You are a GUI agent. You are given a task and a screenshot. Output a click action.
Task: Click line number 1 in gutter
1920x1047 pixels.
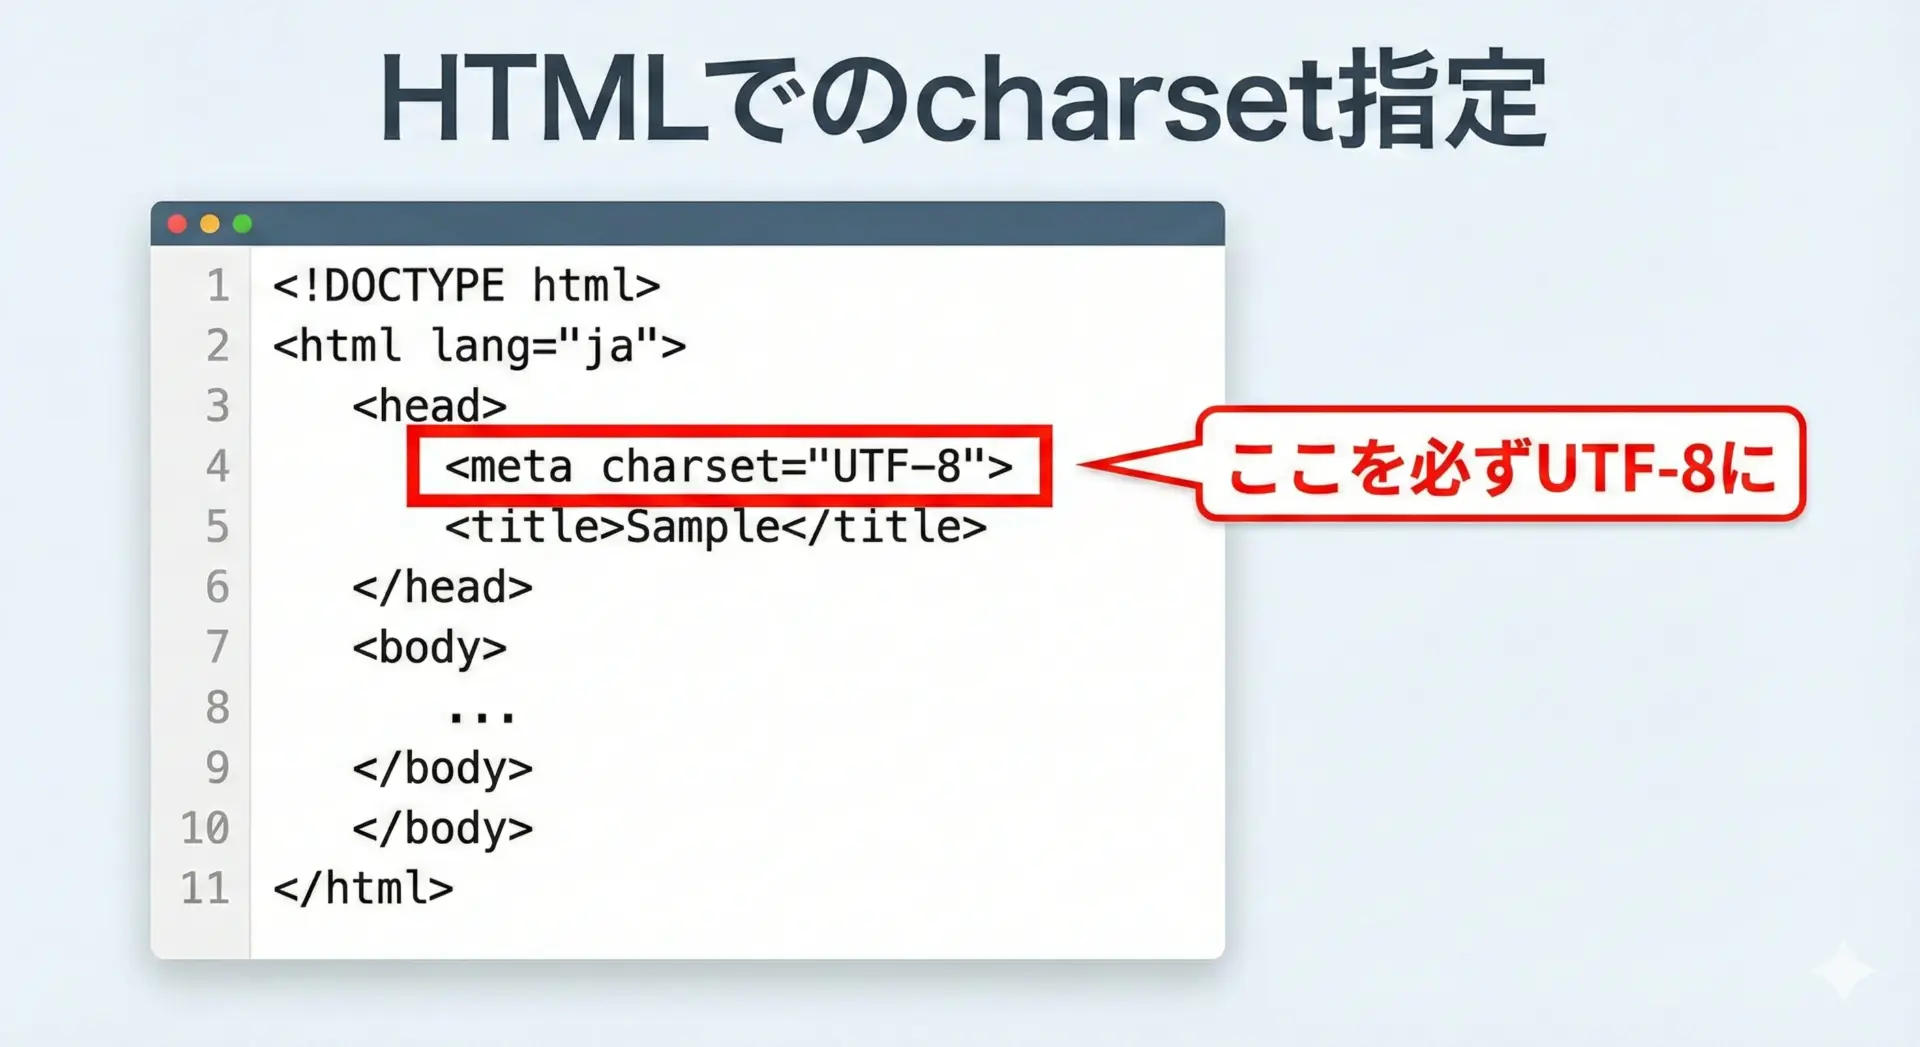click(218, 286)
